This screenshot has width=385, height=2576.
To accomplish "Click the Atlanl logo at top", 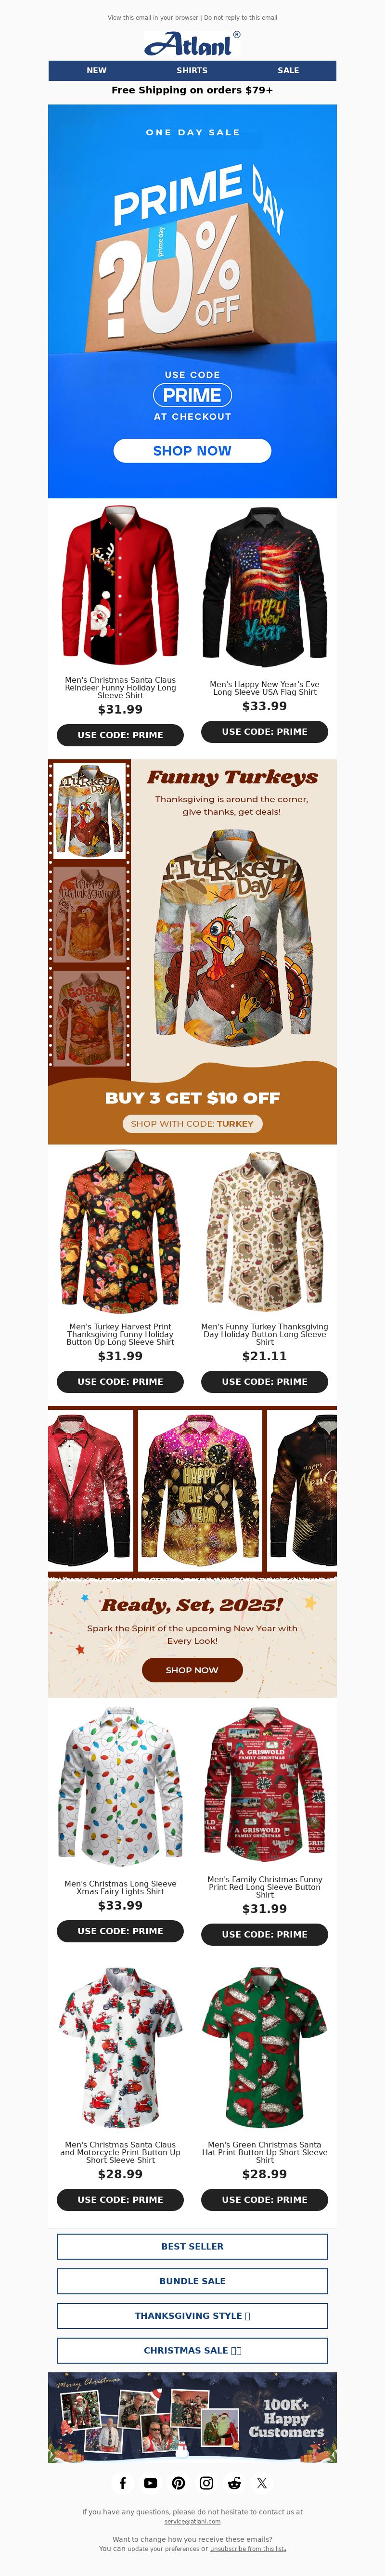I will pos(192,43).
